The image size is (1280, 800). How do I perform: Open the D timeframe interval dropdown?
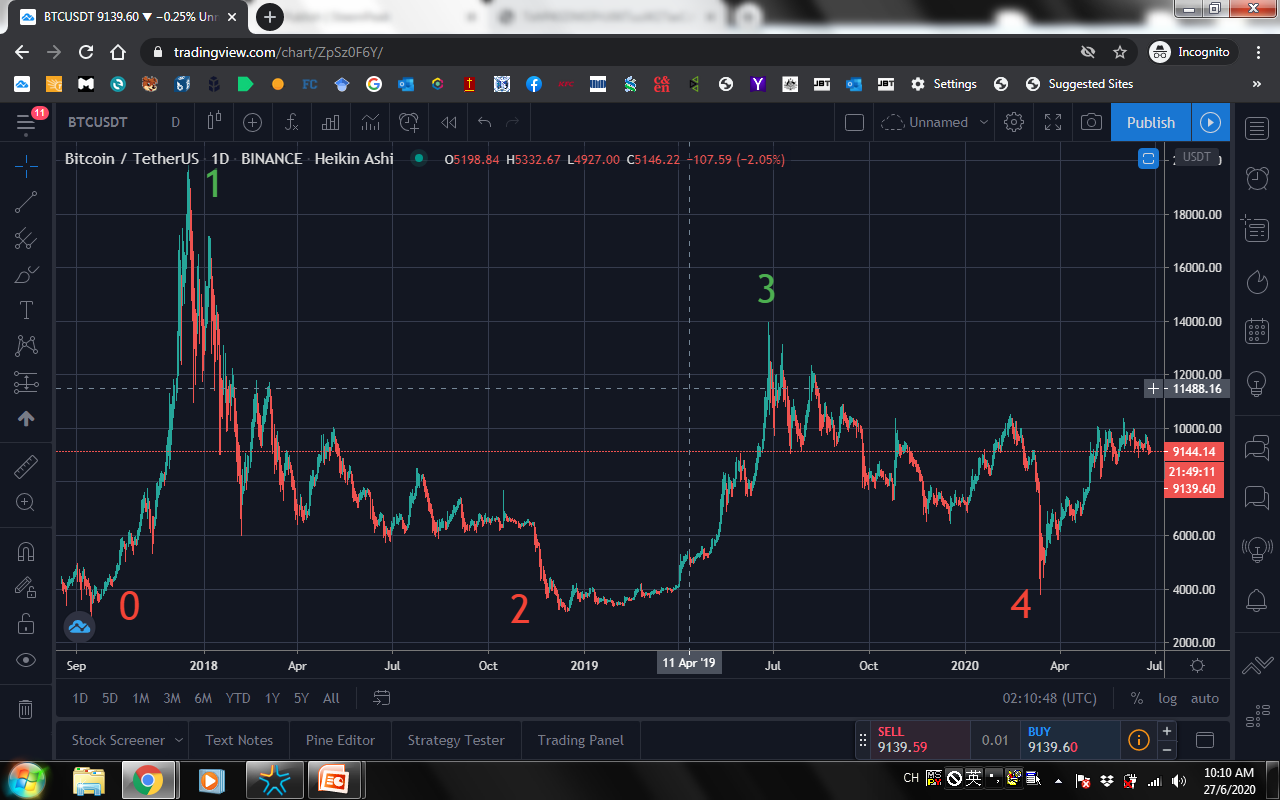coord(175,122)
